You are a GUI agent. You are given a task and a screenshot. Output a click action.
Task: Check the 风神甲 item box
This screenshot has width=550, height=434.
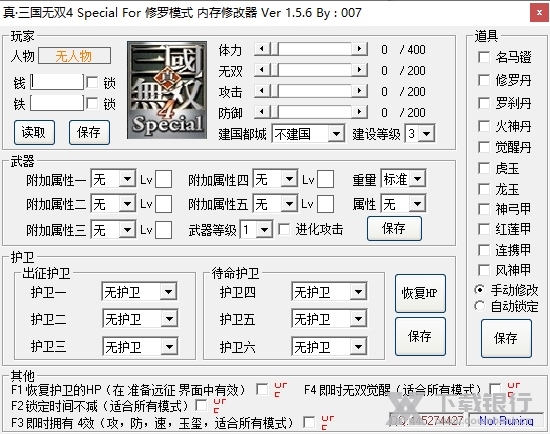pos(484,270)
